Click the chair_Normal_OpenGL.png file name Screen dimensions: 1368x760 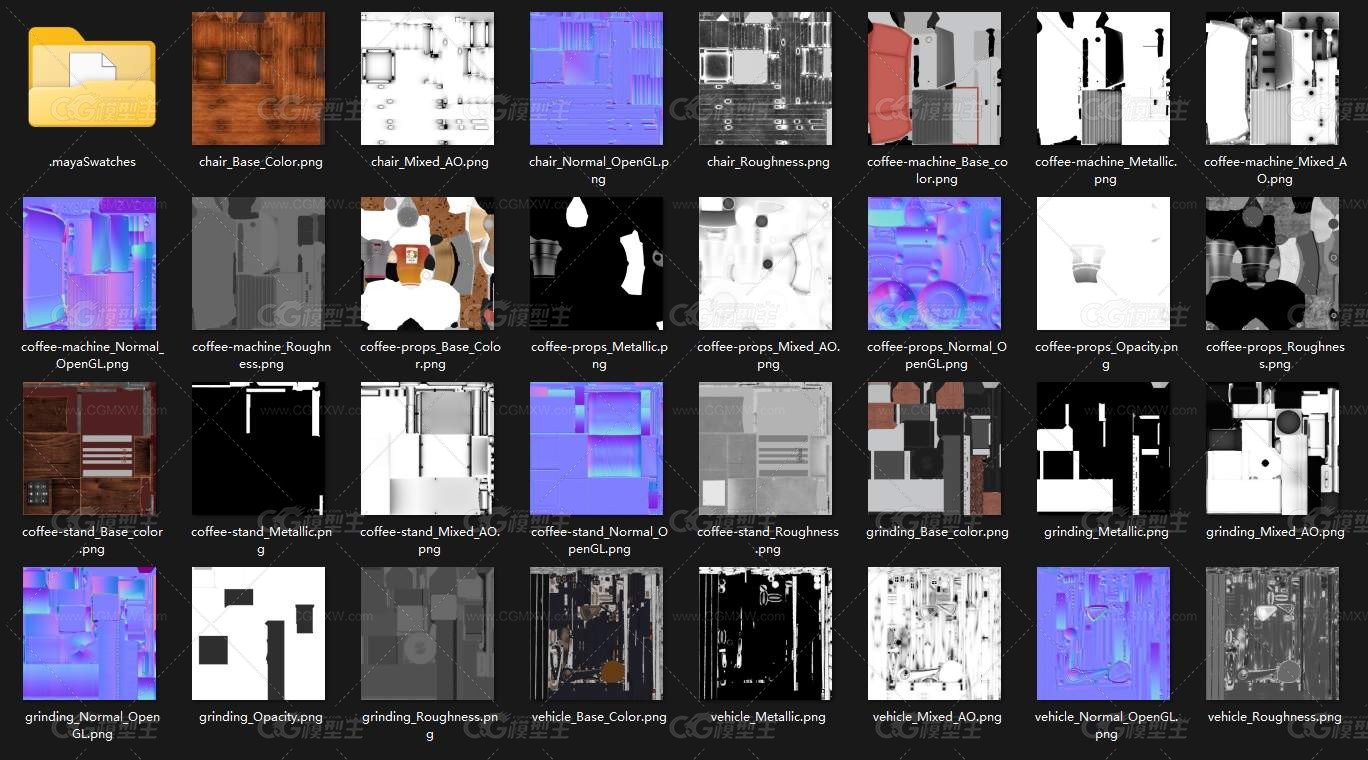pyautogui.click(x=599, y=170)
